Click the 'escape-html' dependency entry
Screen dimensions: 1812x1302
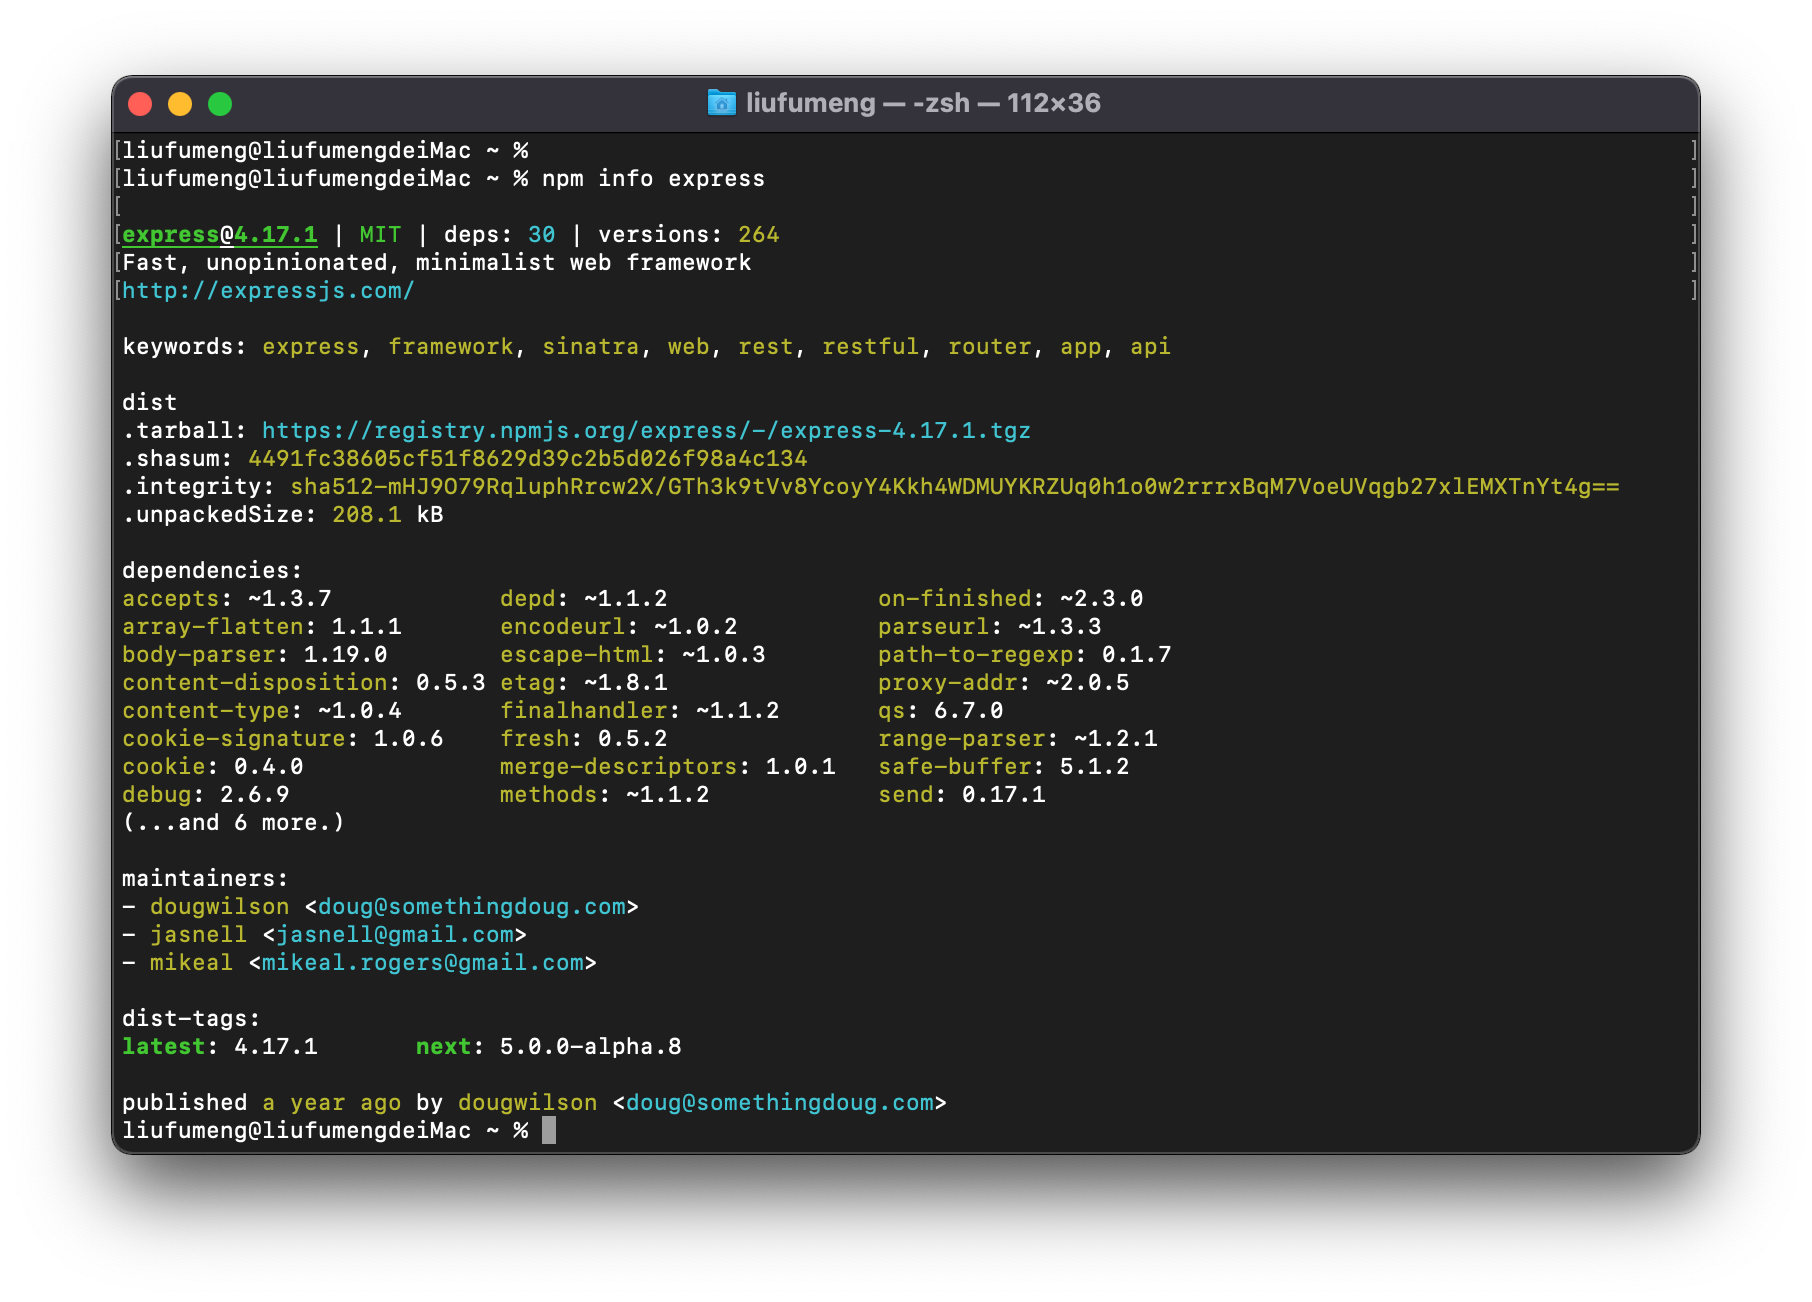[632, 655]
